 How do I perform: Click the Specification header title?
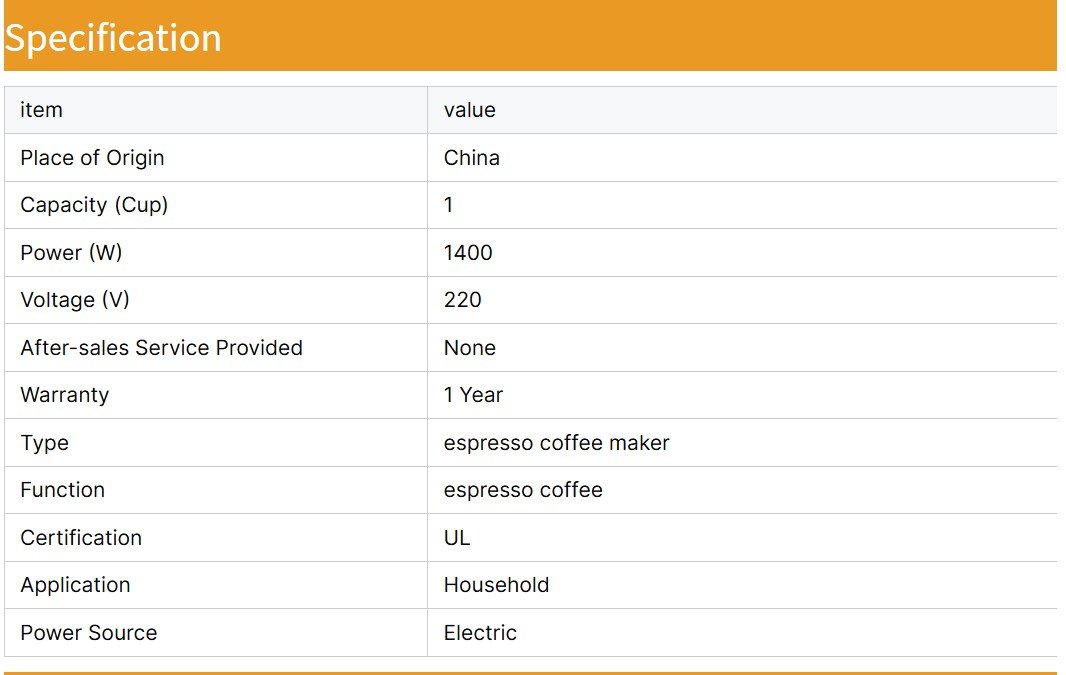click(113, 38)
